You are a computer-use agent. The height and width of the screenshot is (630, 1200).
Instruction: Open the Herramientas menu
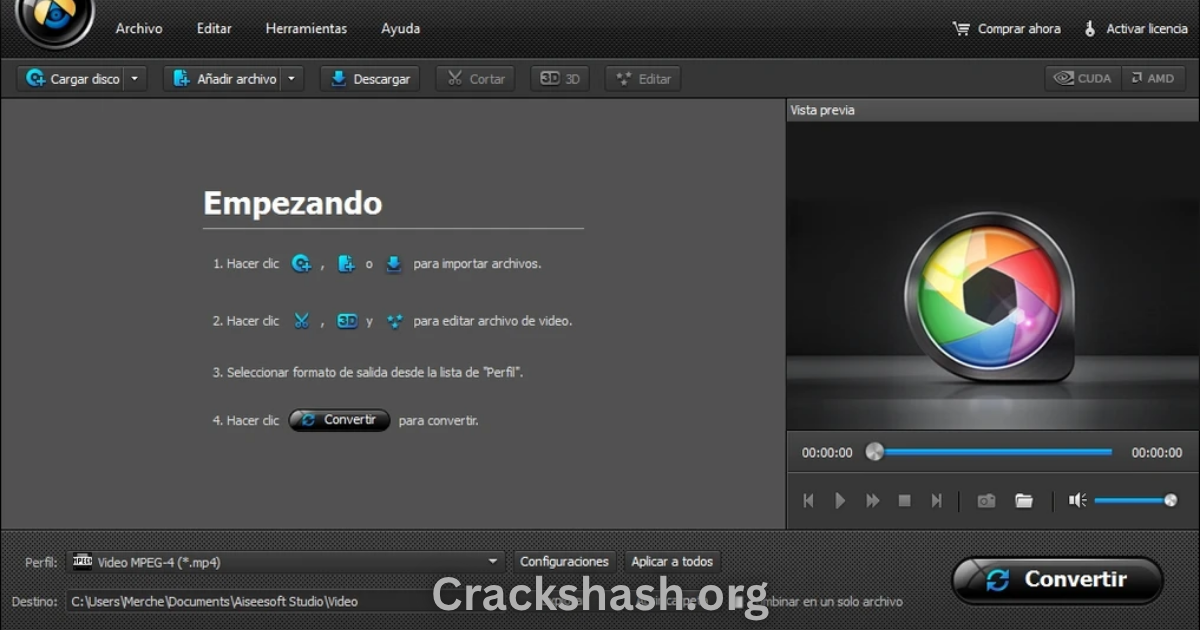coord(306,29)
